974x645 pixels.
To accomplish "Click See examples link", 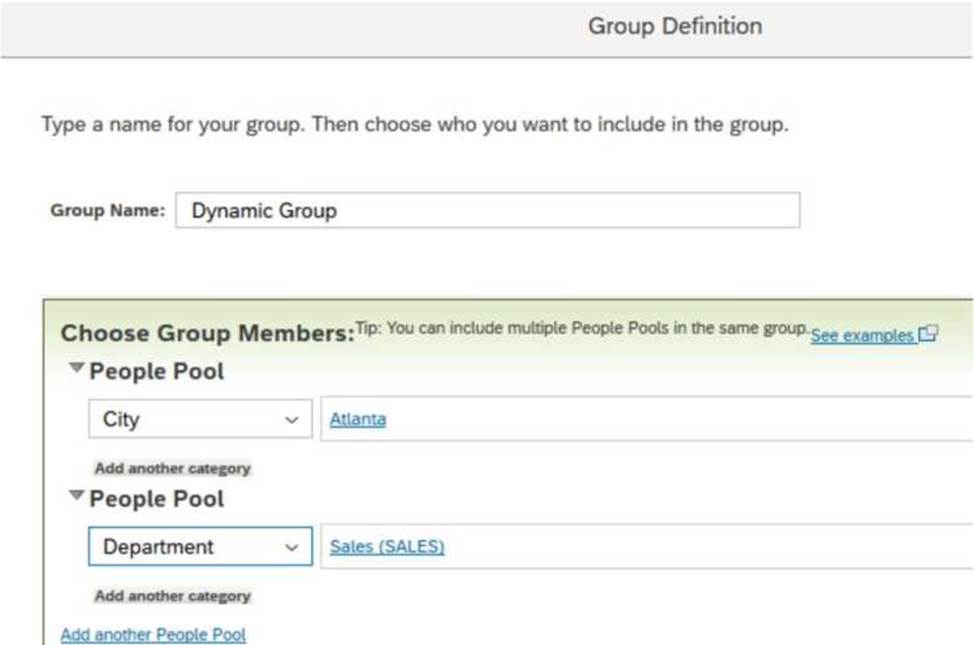I will (x=862, y=336).
